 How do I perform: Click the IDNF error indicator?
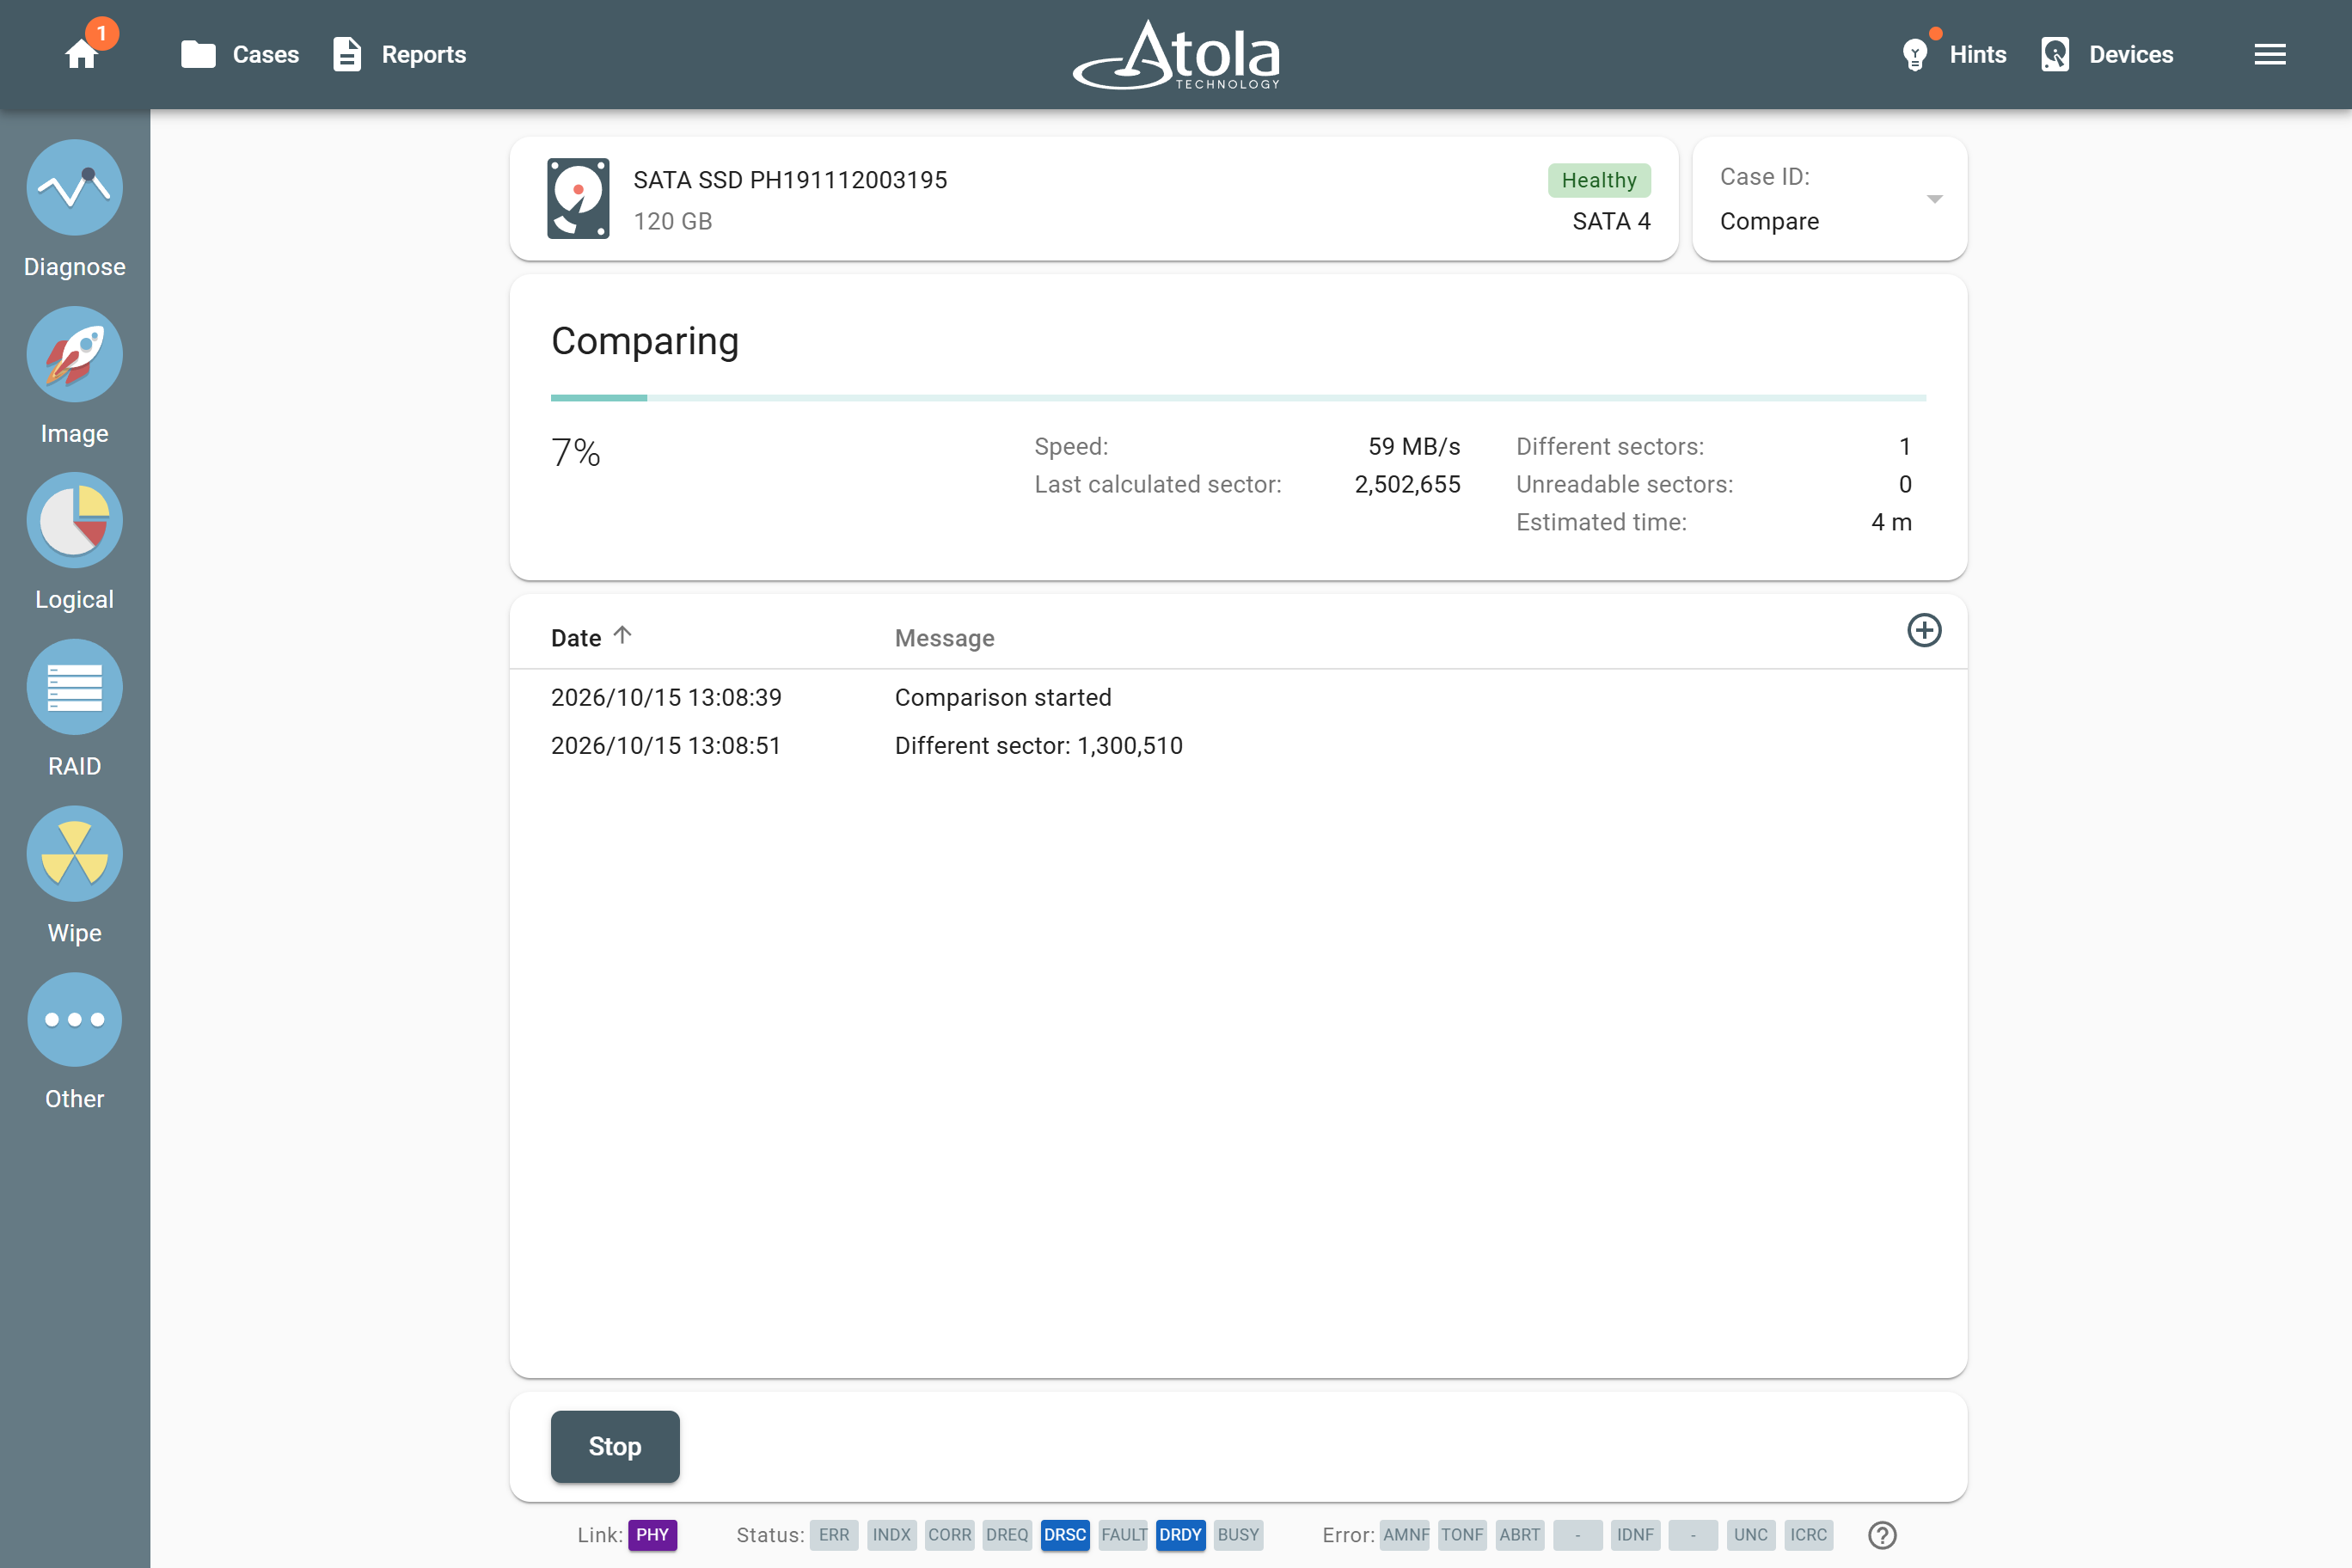(1635, 1534)
